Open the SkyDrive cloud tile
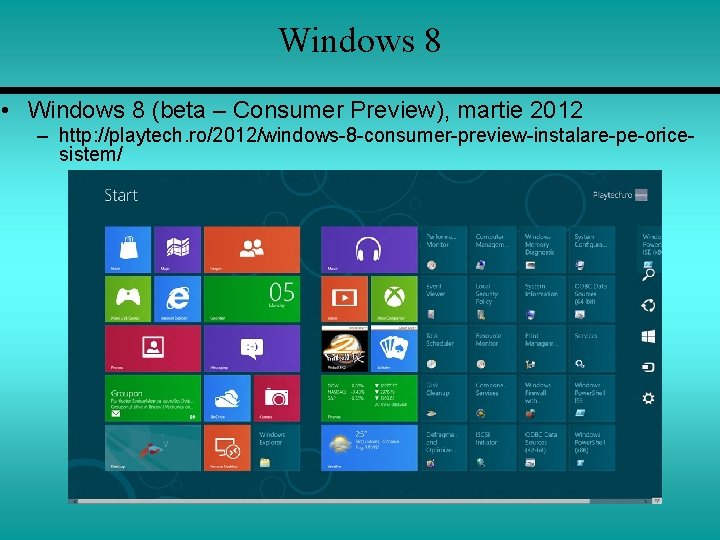Image resolution: width=720 pixels, height=540 pixels. pyautogui.click(x=227, y=398)
